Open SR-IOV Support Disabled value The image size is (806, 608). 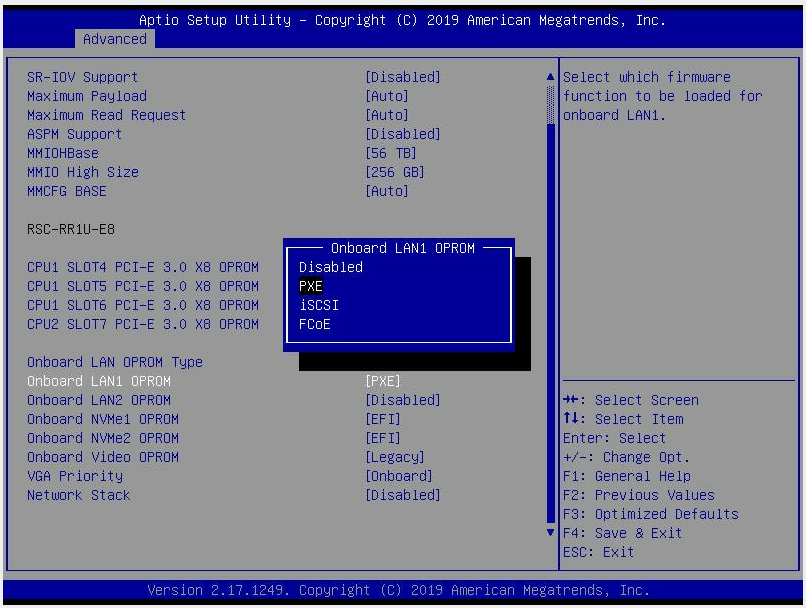coord(403,77)
